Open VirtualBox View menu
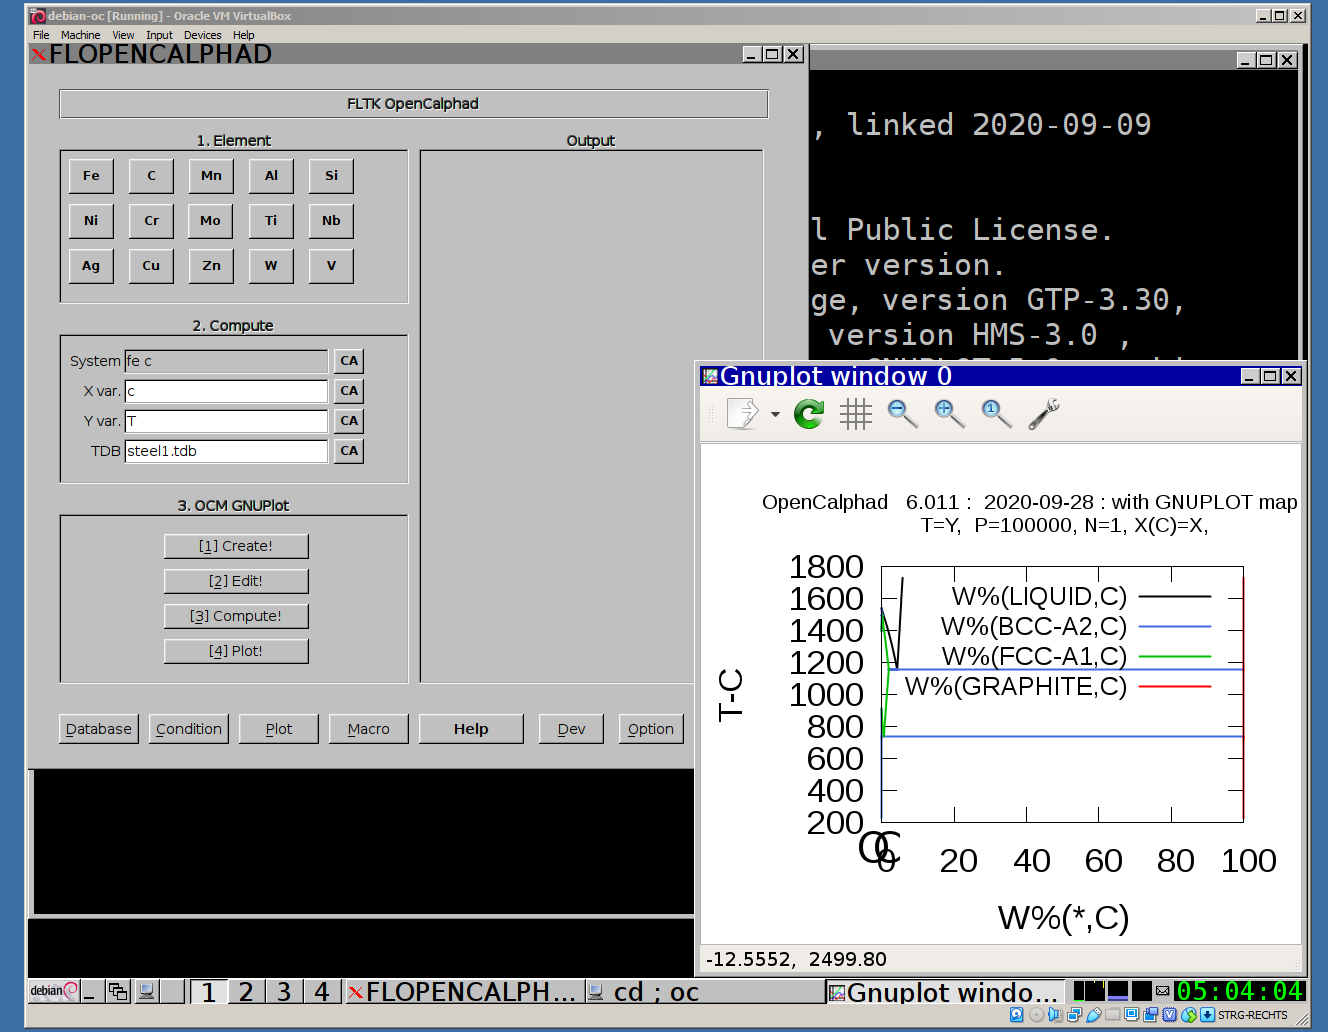Viewport: 1328px width, 1032px height. (123, 35)
